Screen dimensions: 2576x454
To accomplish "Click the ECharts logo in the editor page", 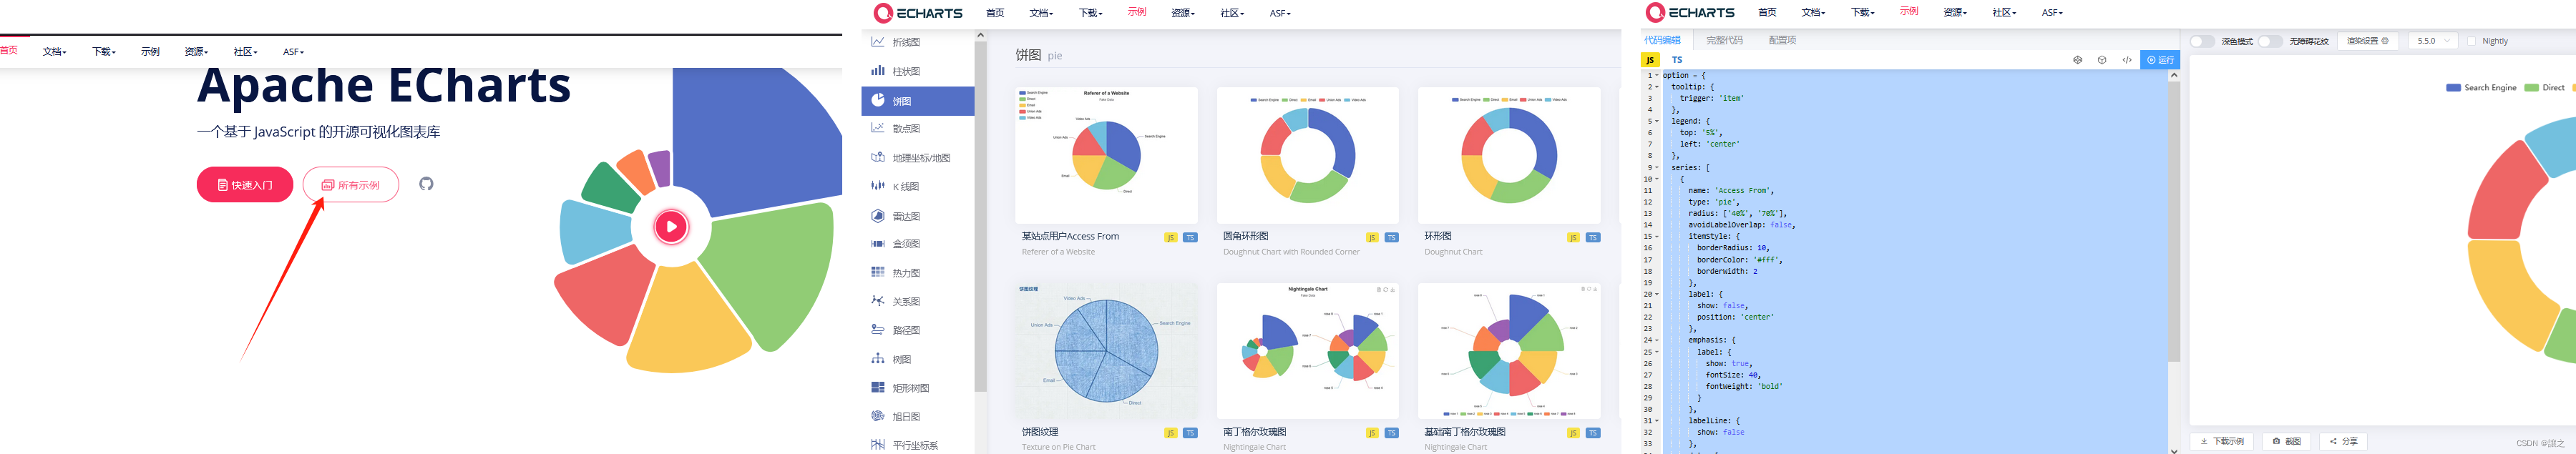I will click(x=1690, y=13).
